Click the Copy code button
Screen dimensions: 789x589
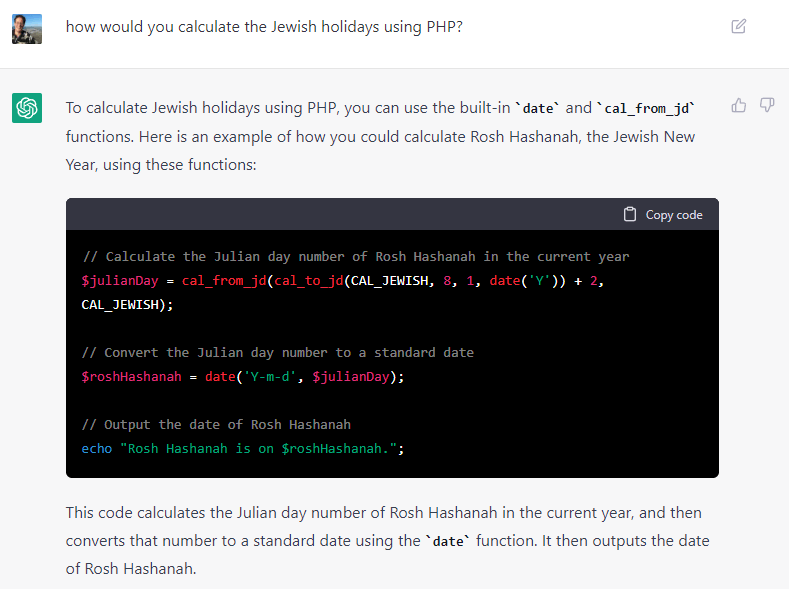point(663,214)
